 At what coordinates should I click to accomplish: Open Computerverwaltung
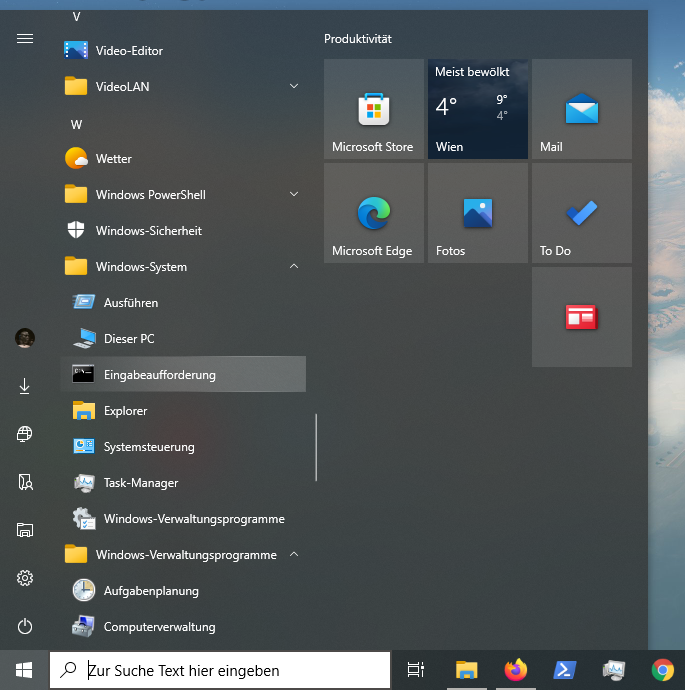pos(183,627)
